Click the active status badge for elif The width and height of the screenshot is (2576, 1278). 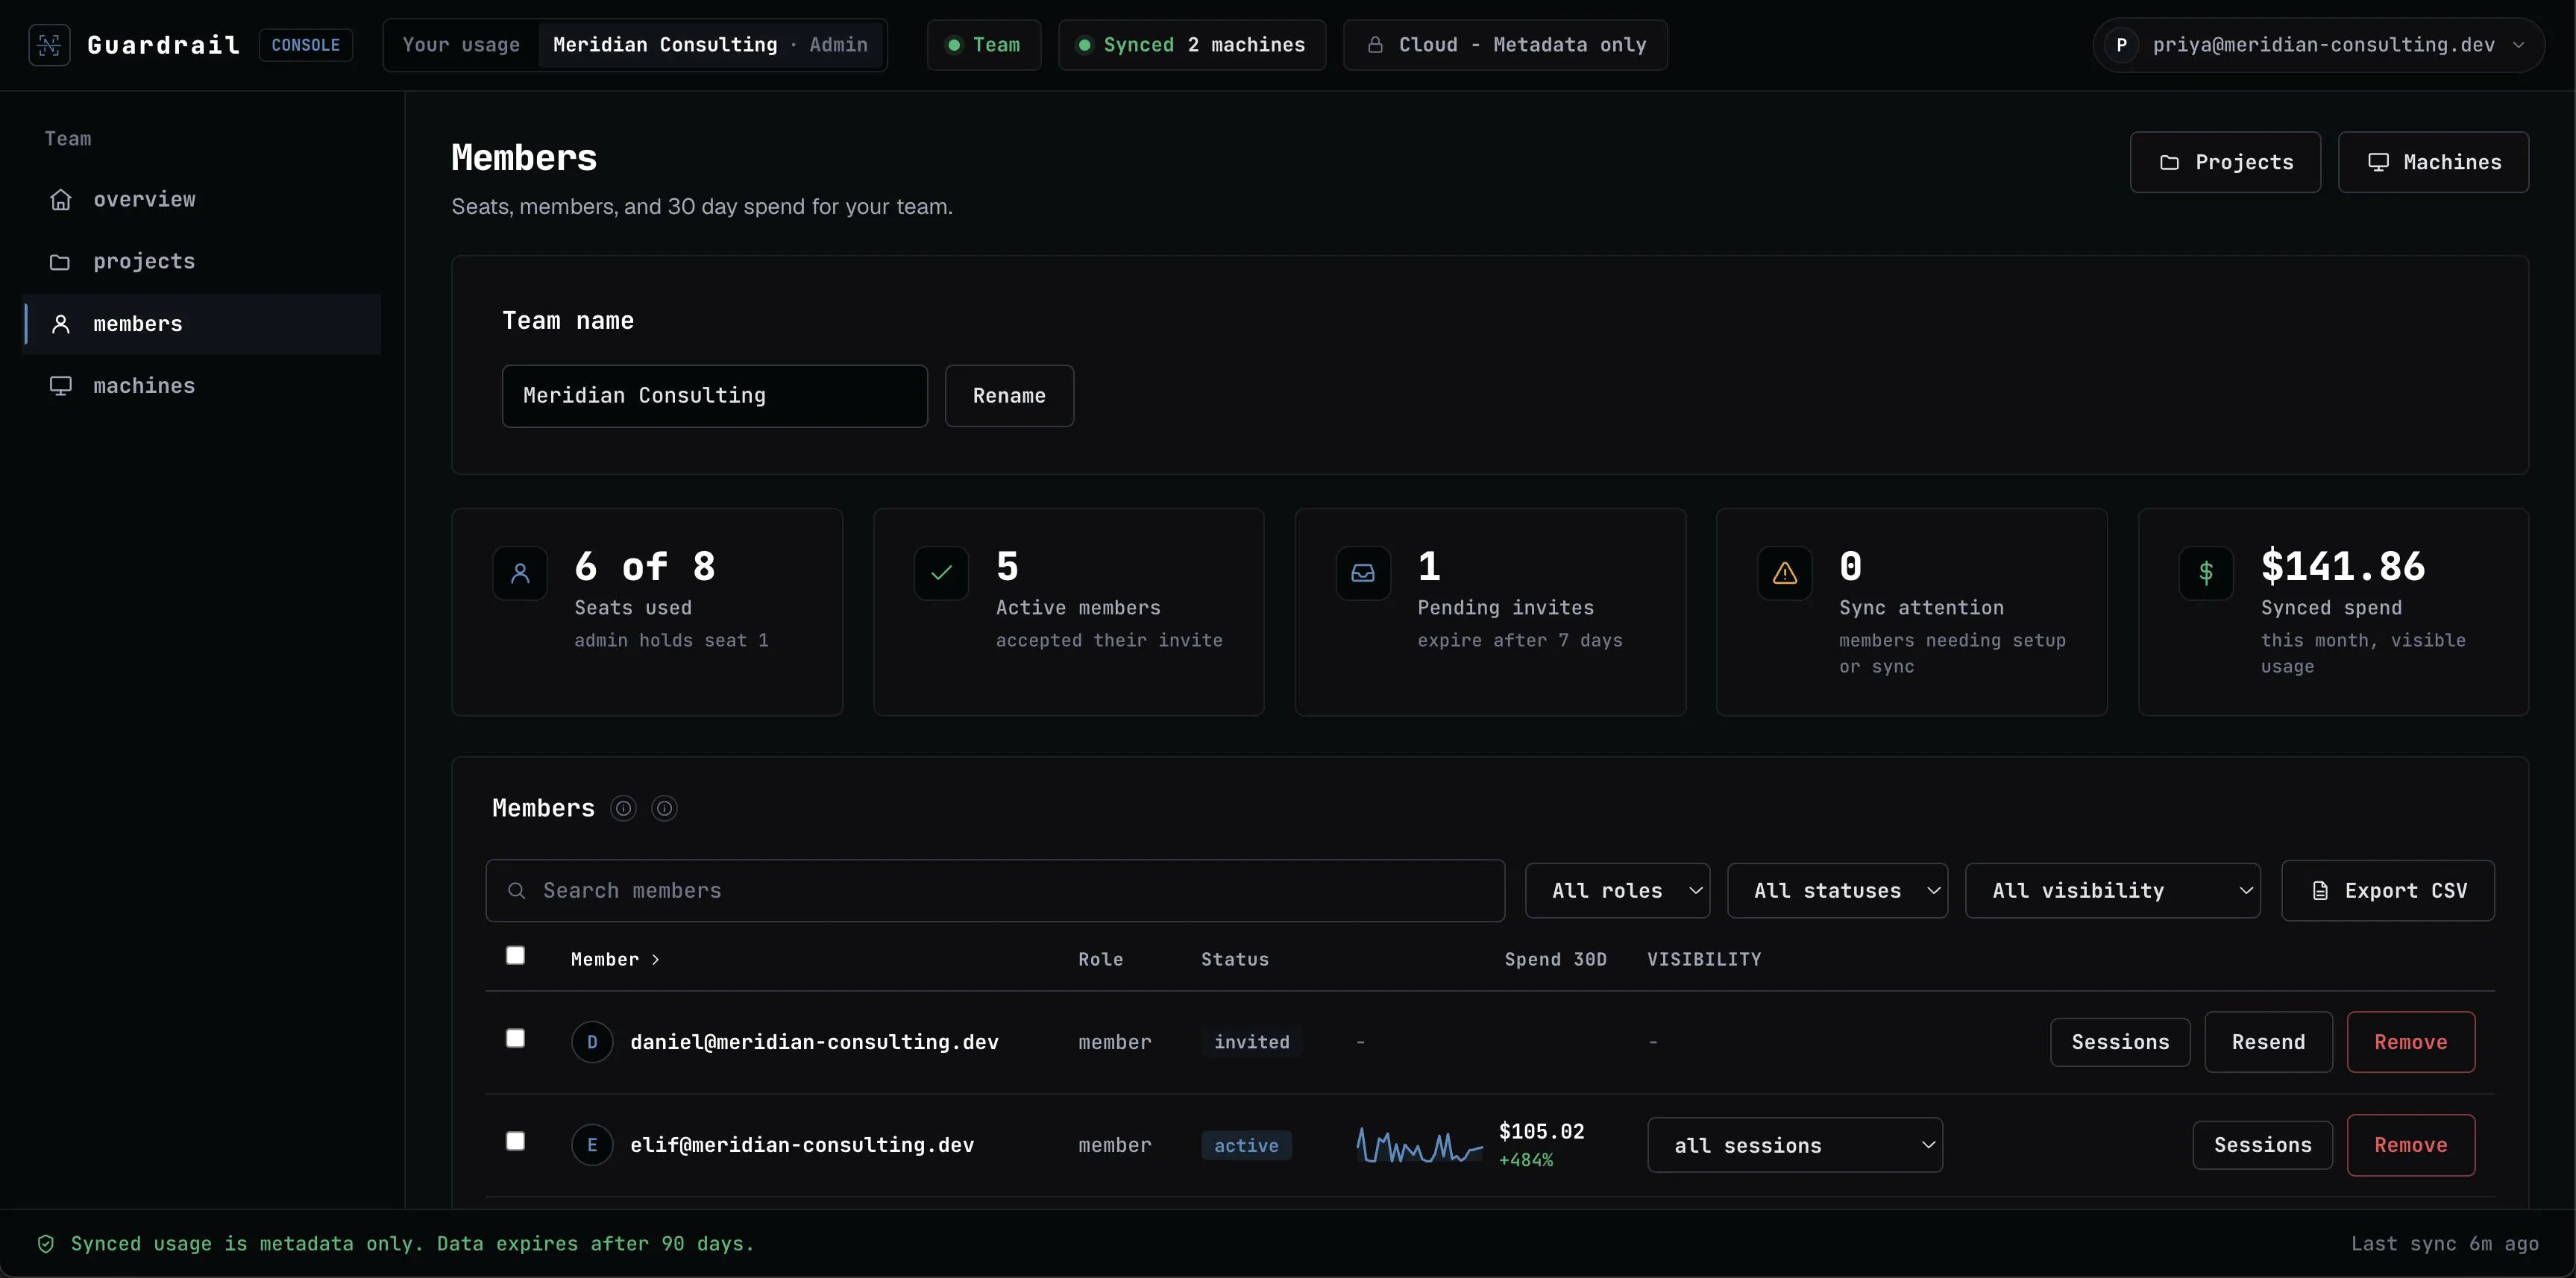(1246, 1146)
